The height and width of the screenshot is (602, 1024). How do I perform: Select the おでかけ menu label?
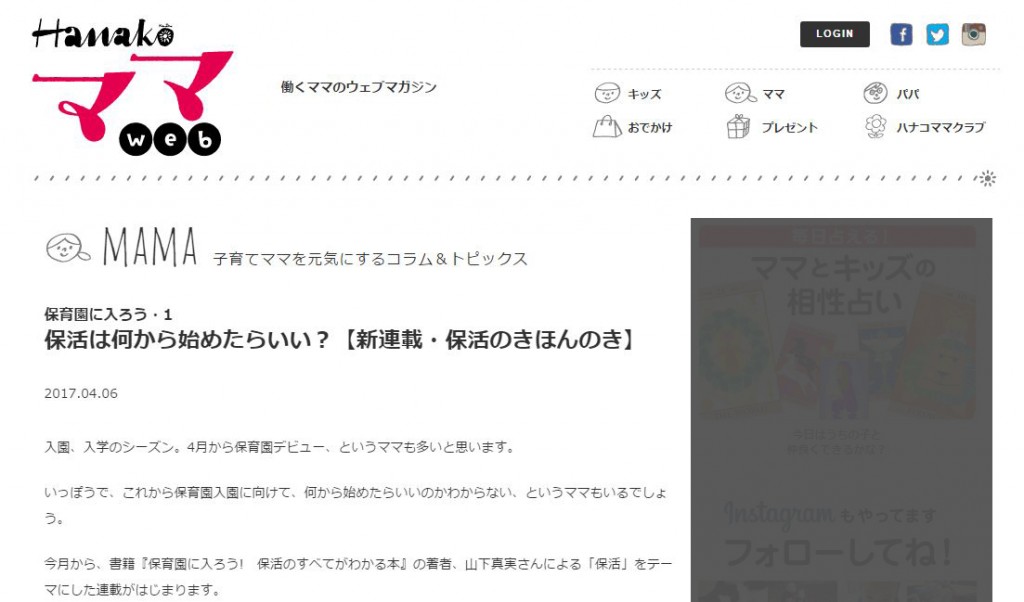(x=650, y=127)
